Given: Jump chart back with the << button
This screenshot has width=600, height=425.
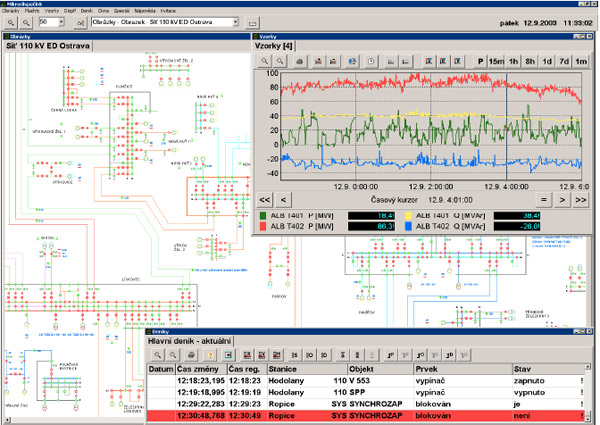Looking at the screenshot, I should pyautogui.click(x=265, y=199).
